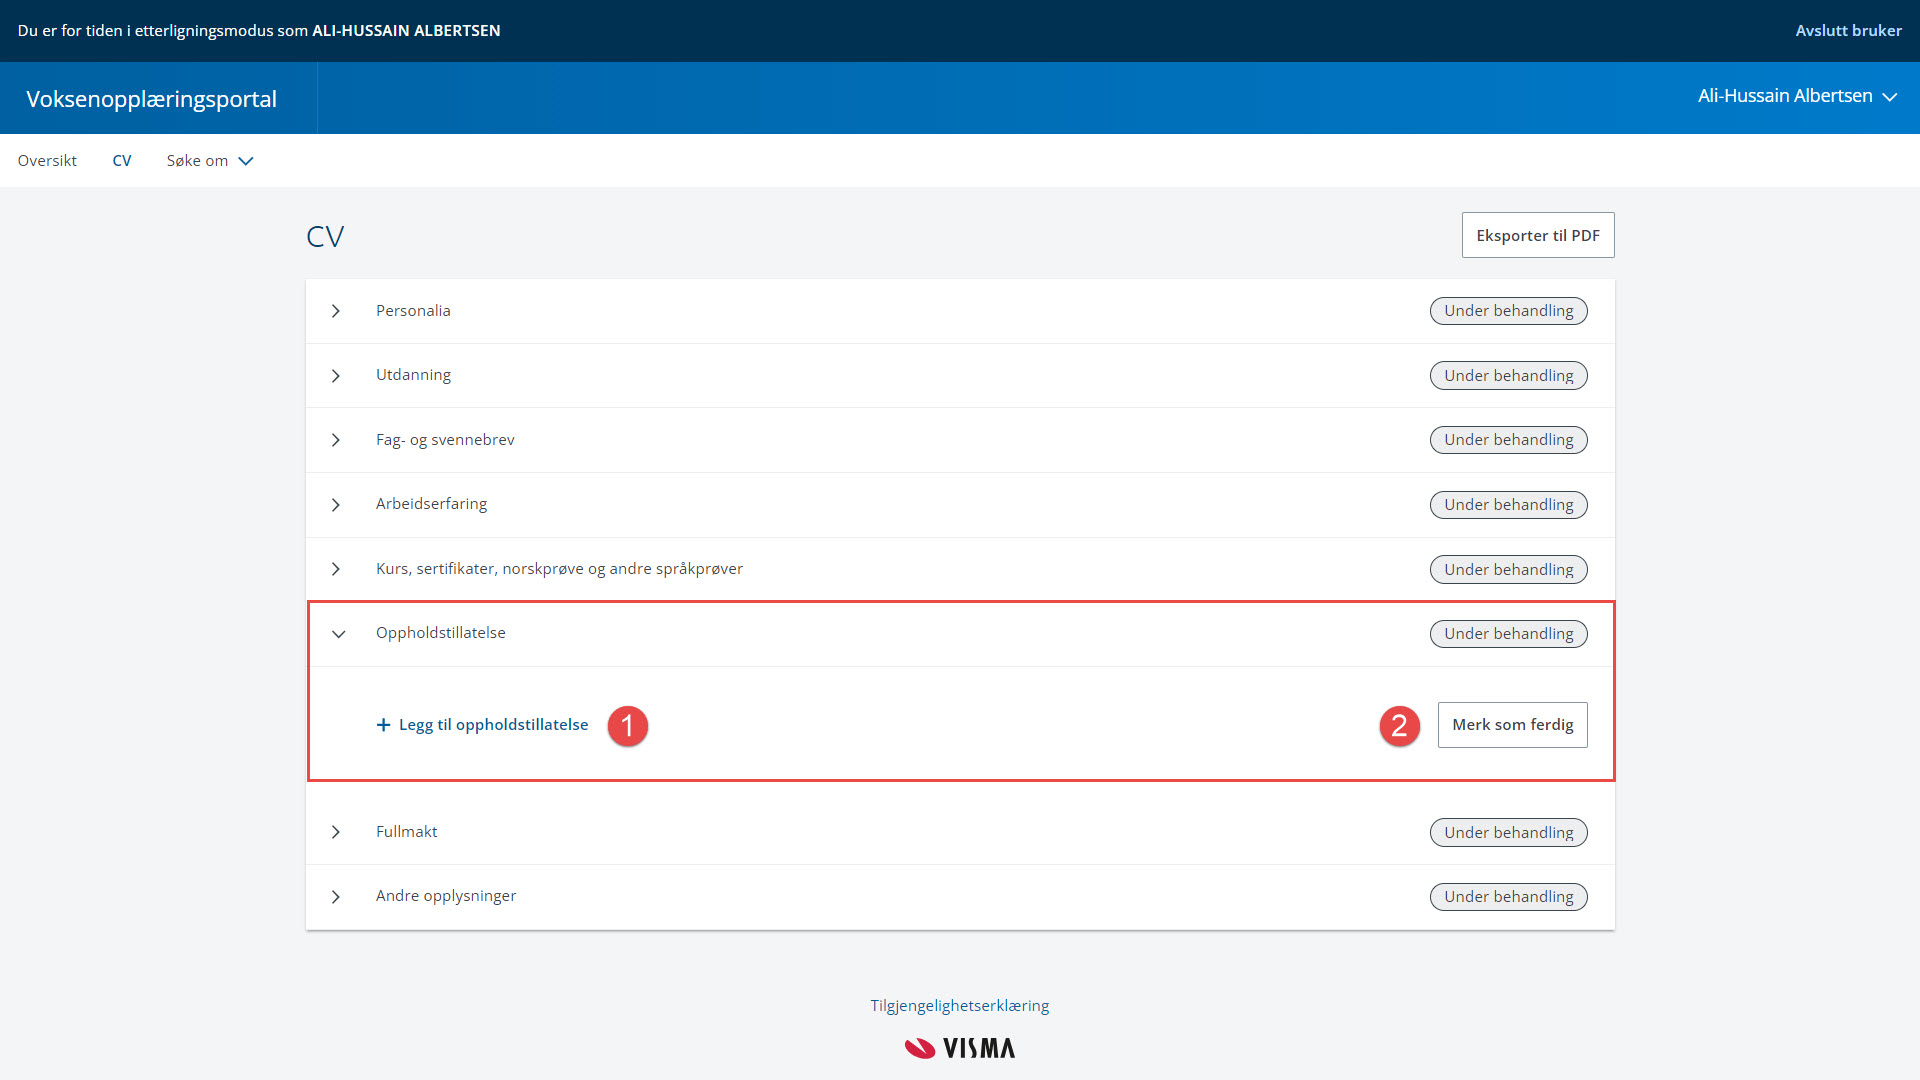Viewport: 1920px width, 1080px height.
Task: Click the Eksporter til PDF button
Action: (x=1538, y=235)
